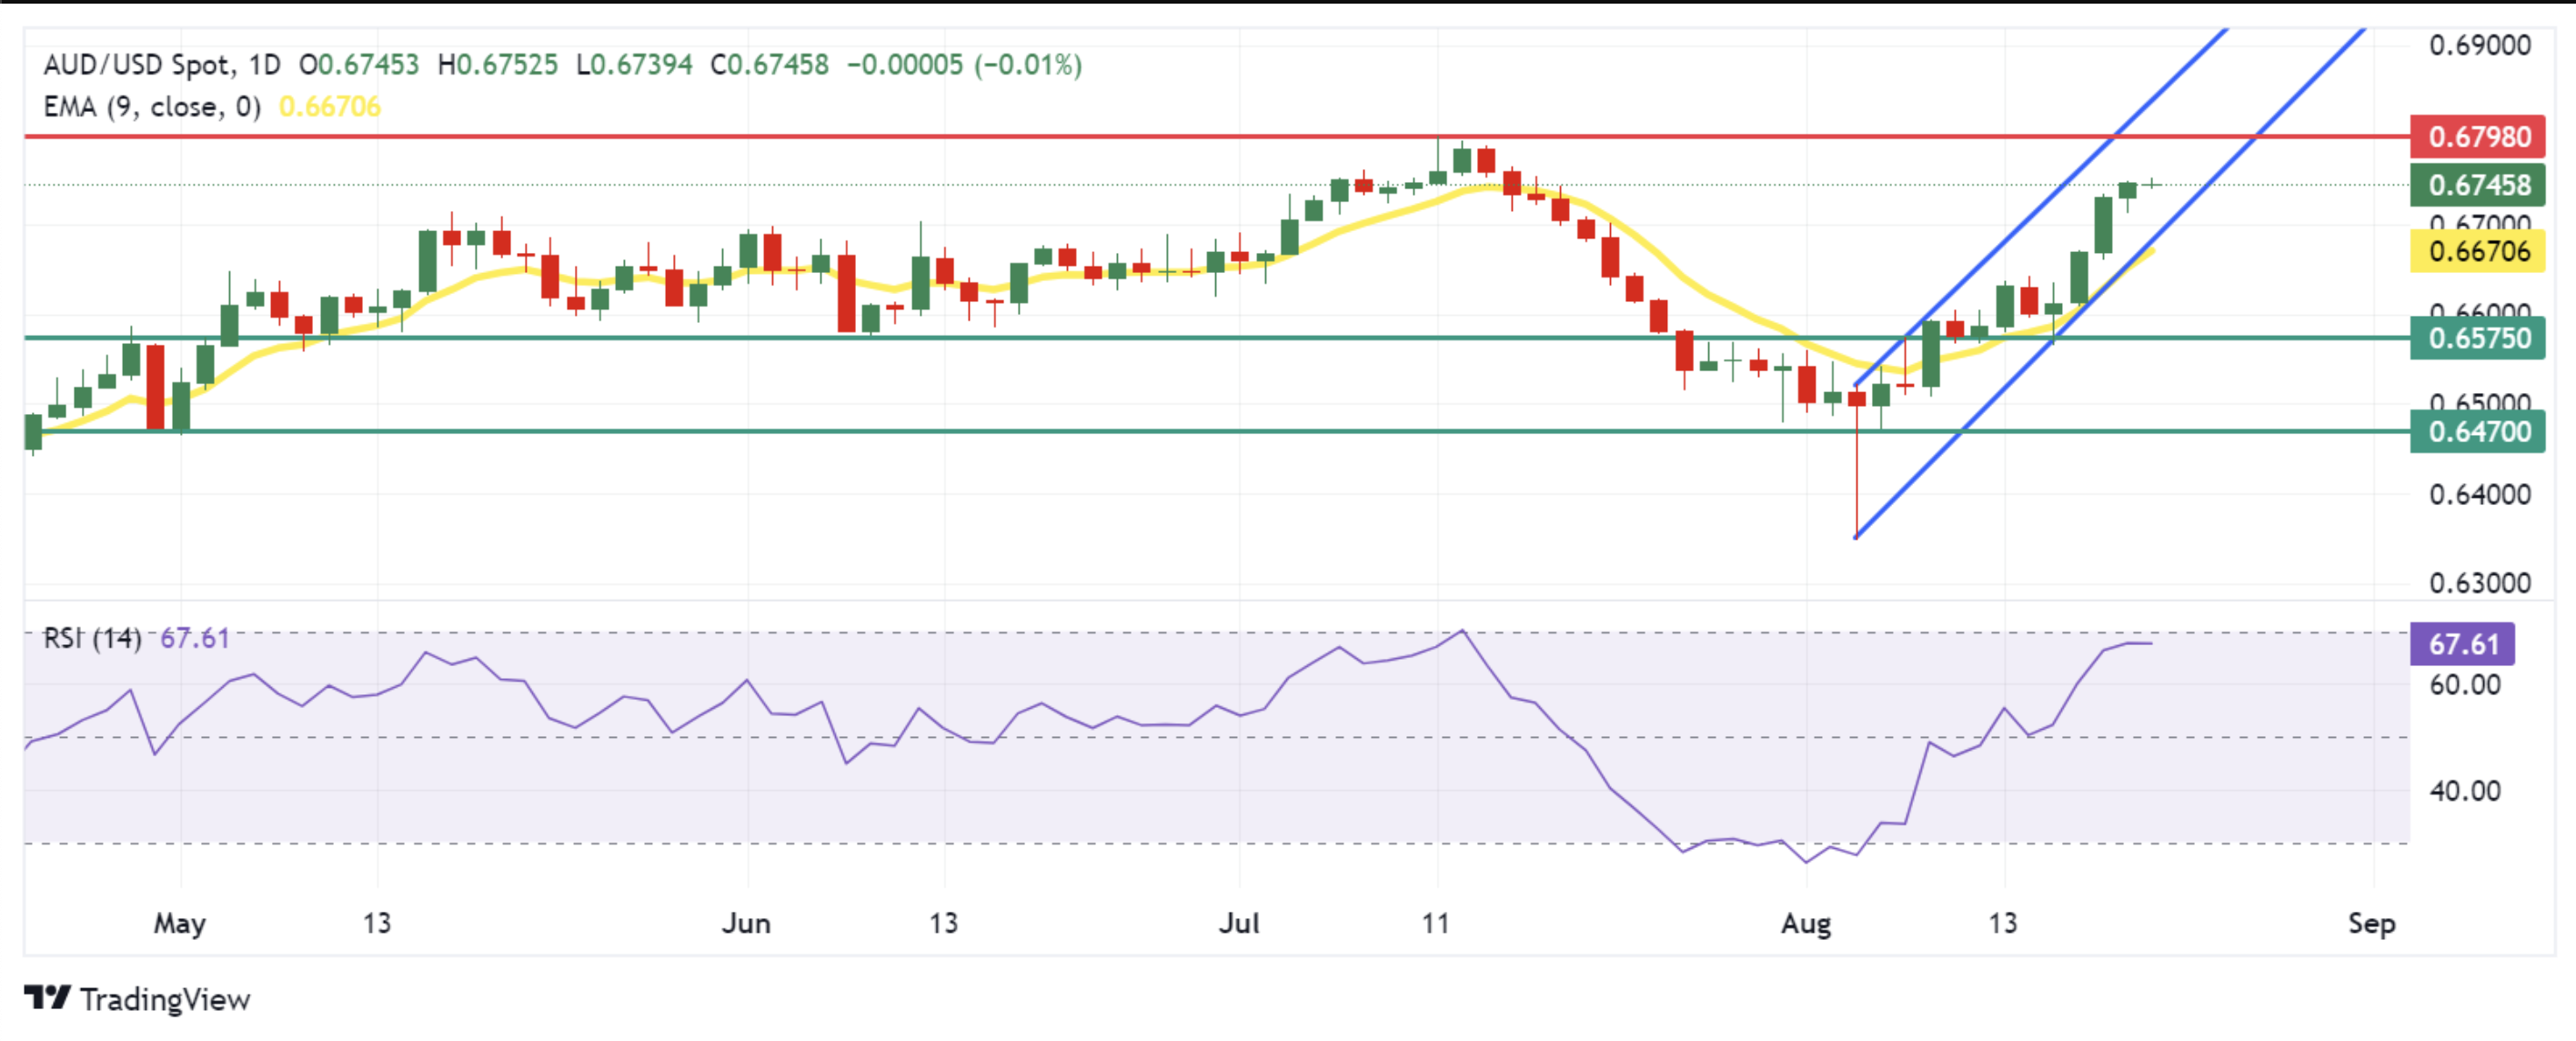Select the 0.65750 support level label

click(x=2478, y=338)
